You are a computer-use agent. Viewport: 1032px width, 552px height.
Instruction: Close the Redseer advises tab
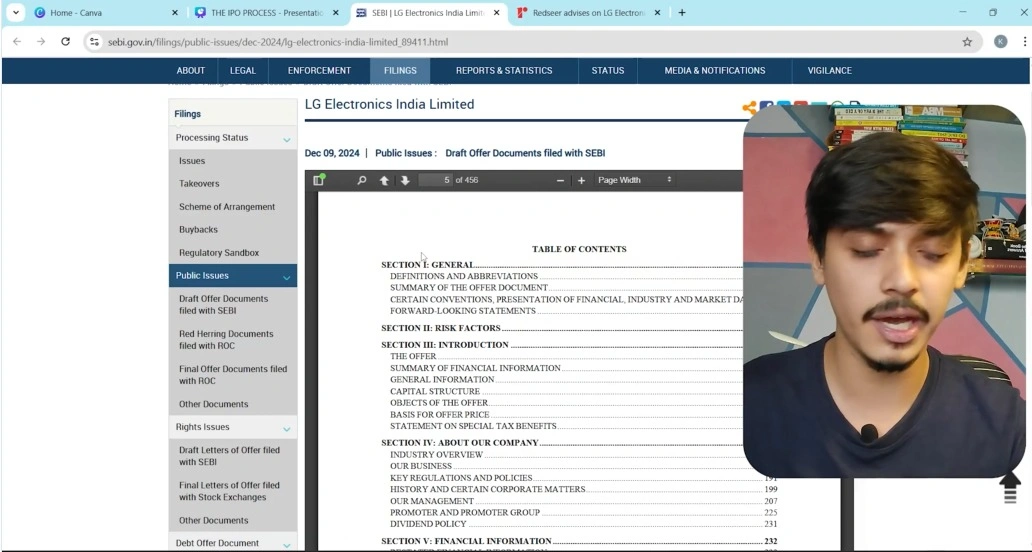pos(657,13)
